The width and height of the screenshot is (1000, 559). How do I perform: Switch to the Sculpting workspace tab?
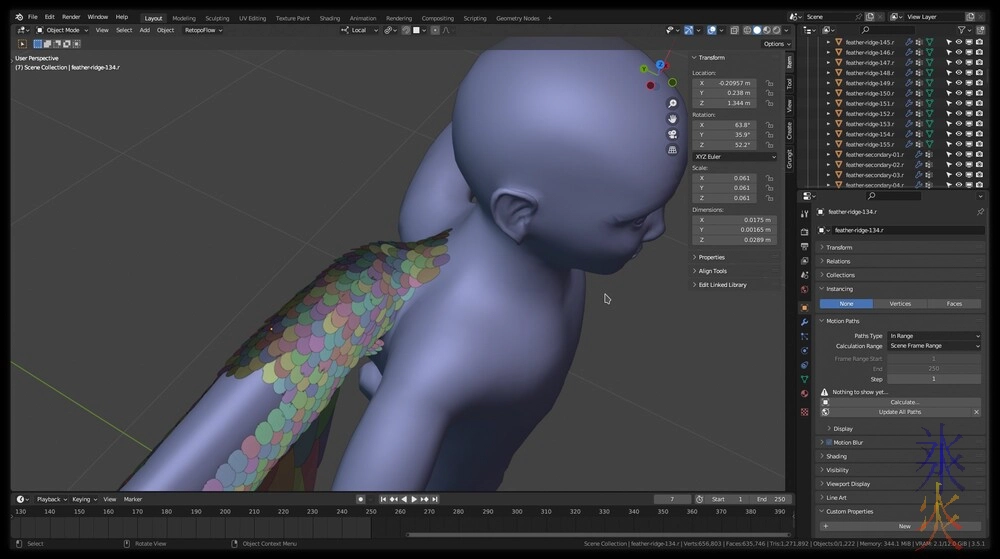coord(217,18)
